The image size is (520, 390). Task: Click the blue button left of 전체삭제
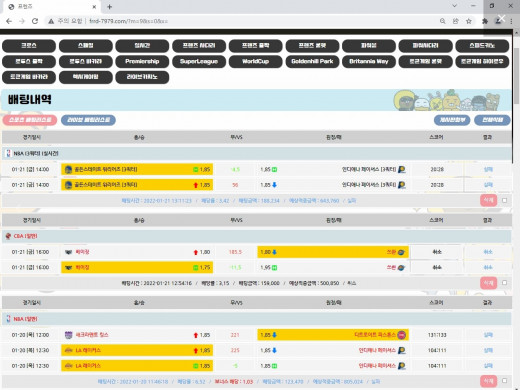tap(452, 120)
